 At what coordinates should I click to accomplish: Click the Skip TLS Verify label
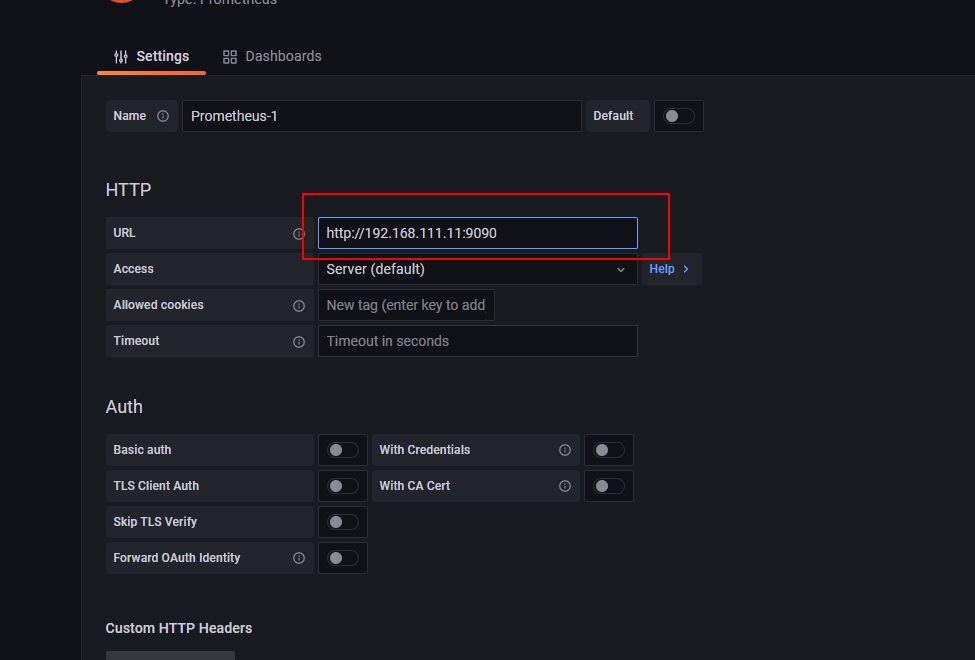coord(155,522)
